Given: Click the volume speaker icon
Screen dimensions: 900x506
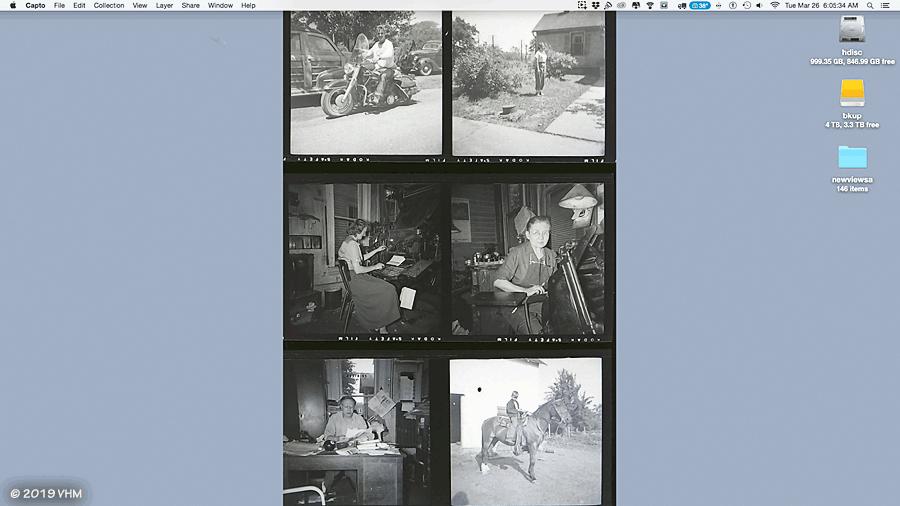Looking at the screenshot, I should tap(760, 5).
